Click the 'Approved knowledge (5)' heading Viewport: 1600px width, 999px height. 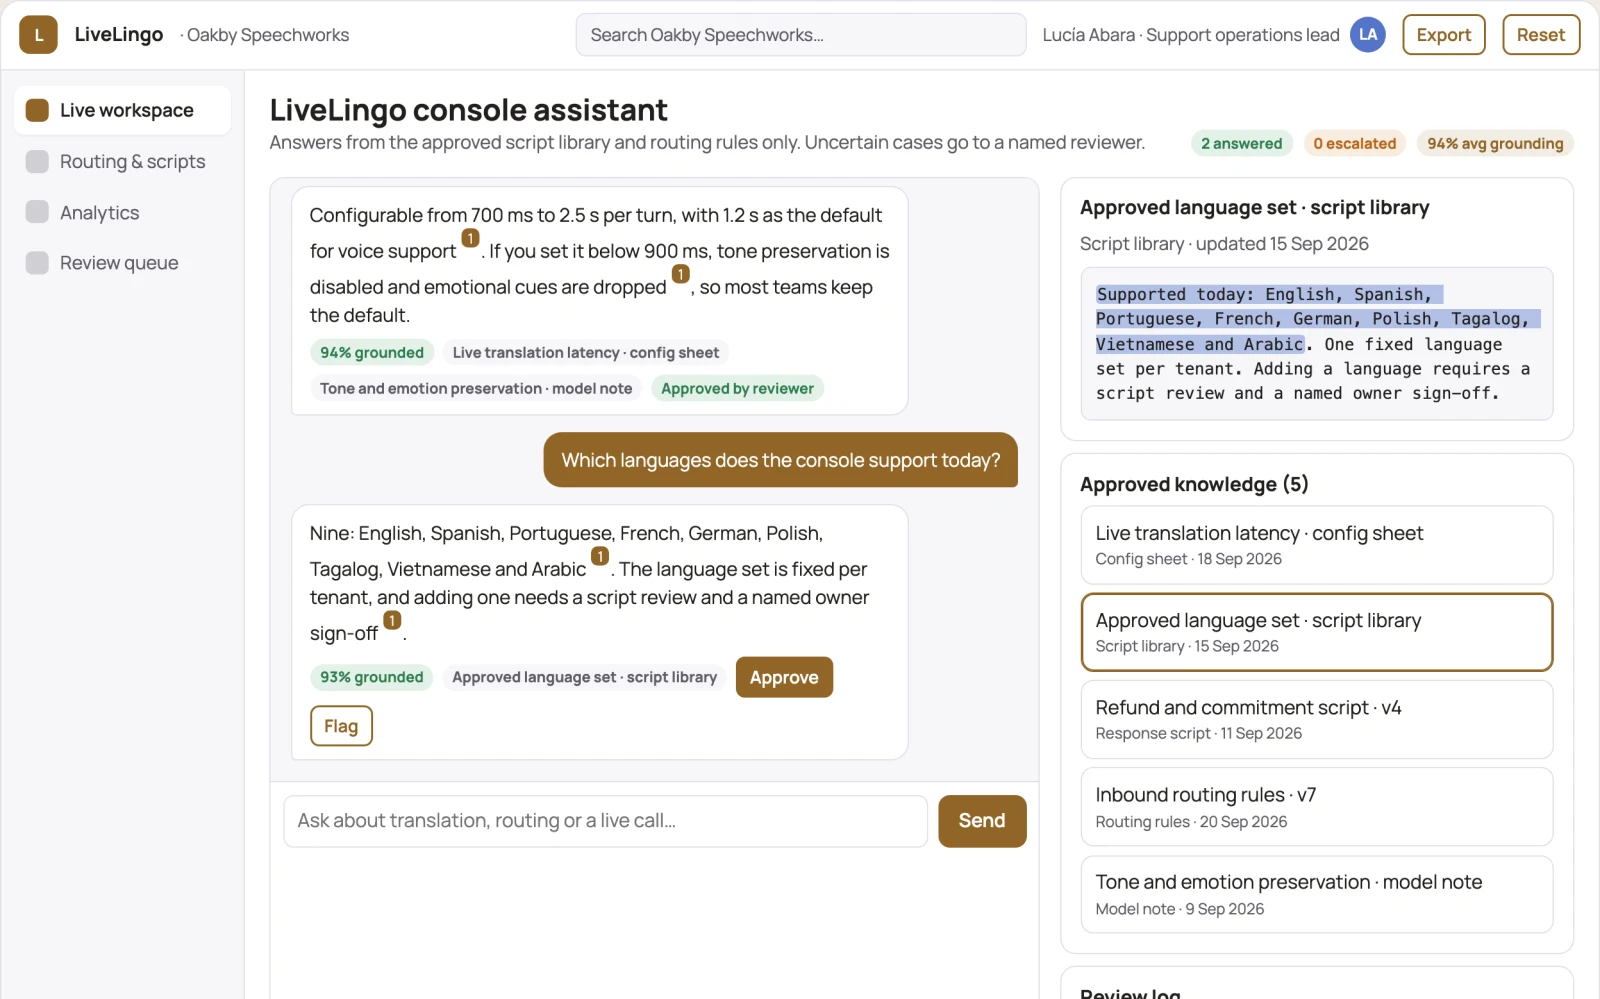(1194, 484)
